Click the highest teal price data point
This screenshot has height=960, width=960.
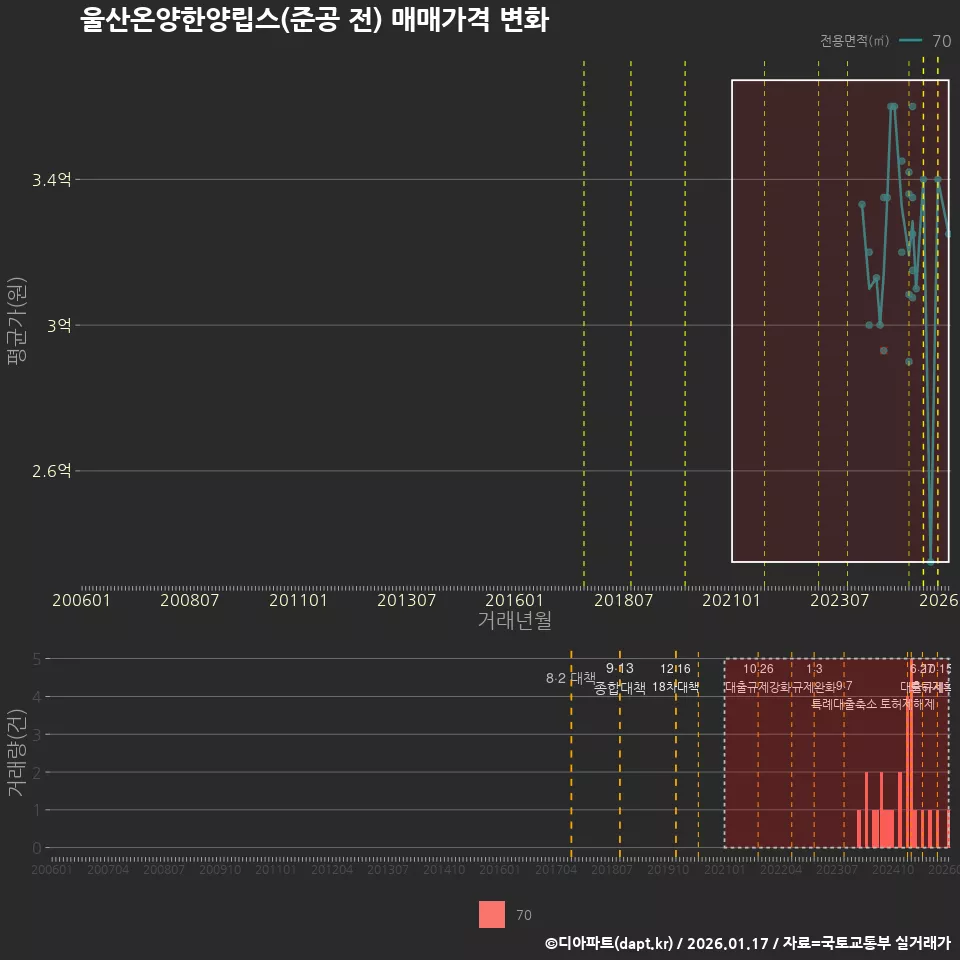891,106
